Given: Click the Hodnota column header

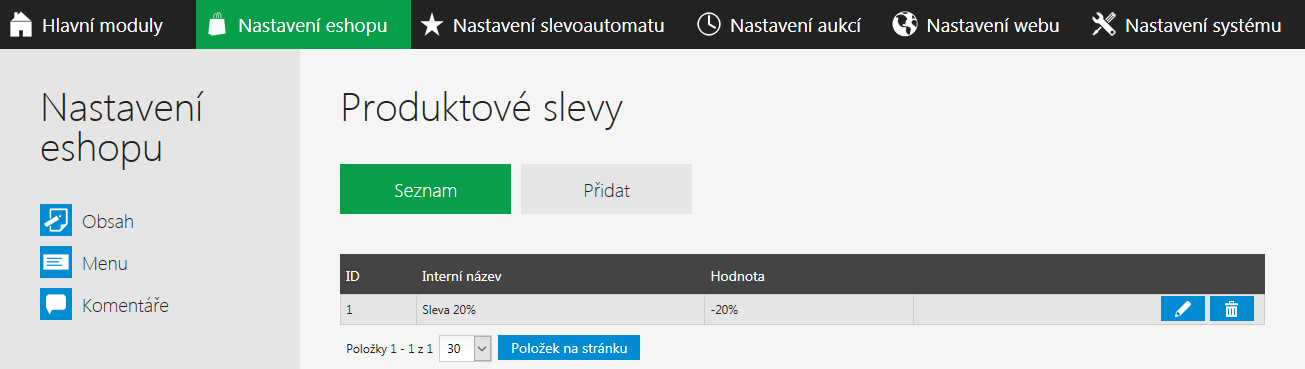Looking at the screenshot, I should [737, 275].
